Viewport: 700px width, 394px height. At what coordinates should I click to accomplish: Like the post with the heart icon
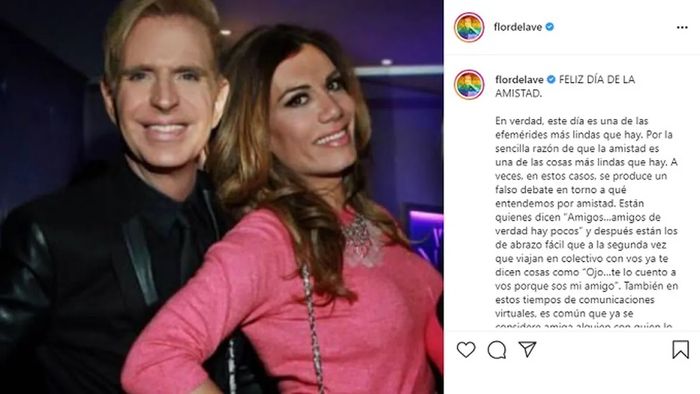click(466, 349)
